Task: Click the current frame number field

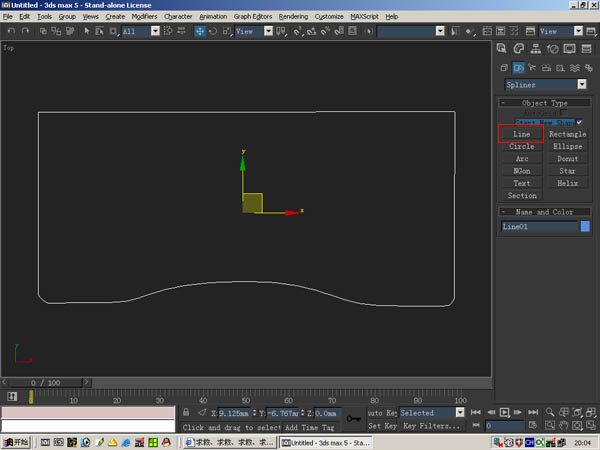Action: 504,426
